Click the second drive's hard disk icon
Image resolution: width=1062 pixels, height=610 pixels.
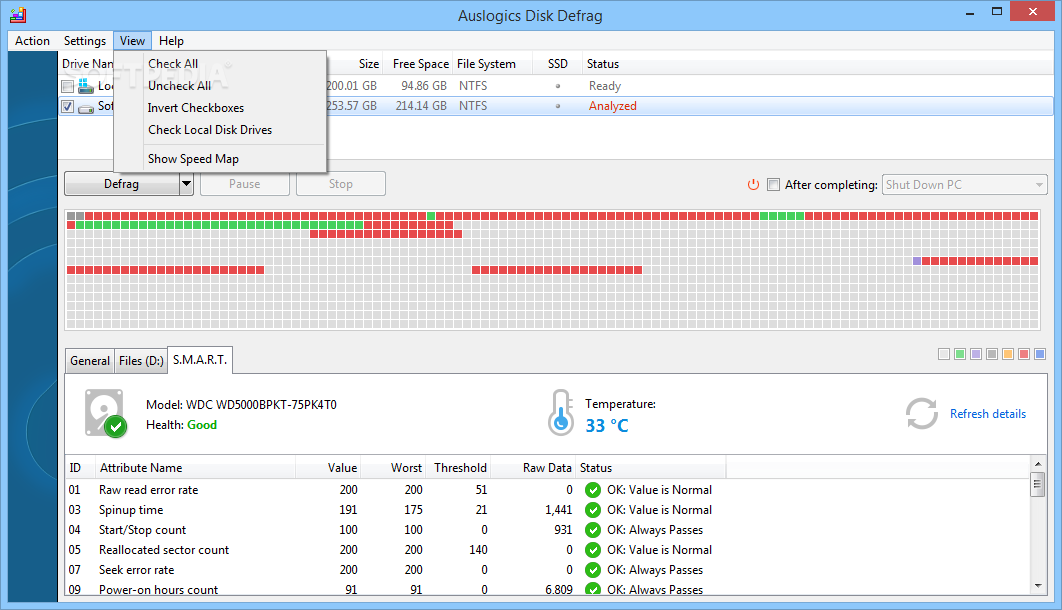click(x=86, y=108)
